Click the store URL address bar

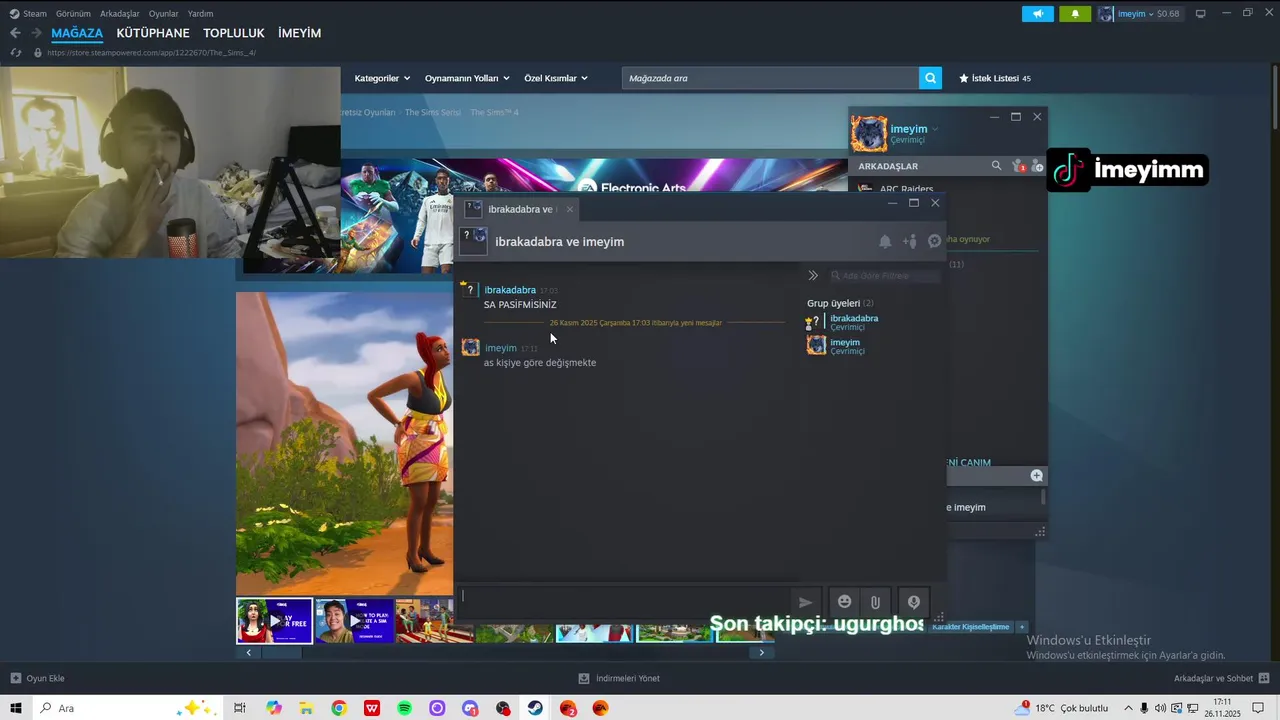150,53
